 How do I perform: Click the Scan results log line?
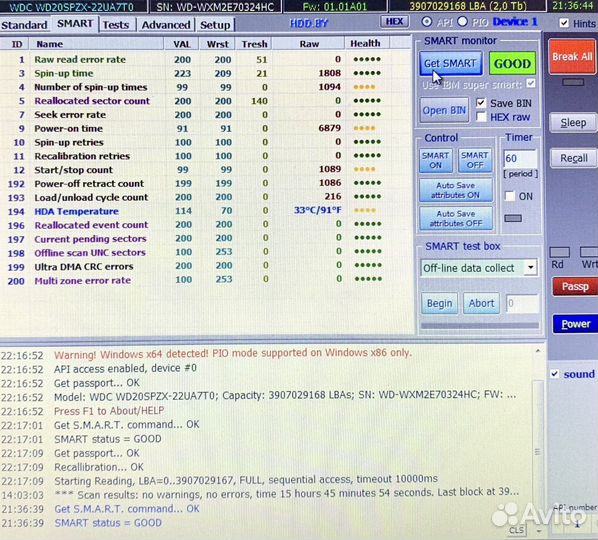pyautogui.click(x=287, y=494)
